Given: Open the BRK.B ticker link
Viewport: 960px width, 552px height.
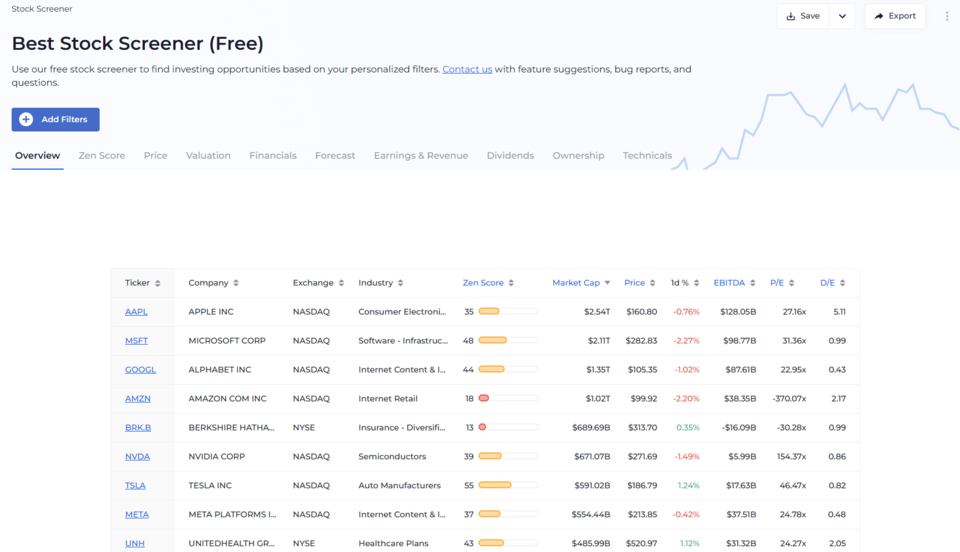Looking at the screenshot, I should (x=138, y=428).
